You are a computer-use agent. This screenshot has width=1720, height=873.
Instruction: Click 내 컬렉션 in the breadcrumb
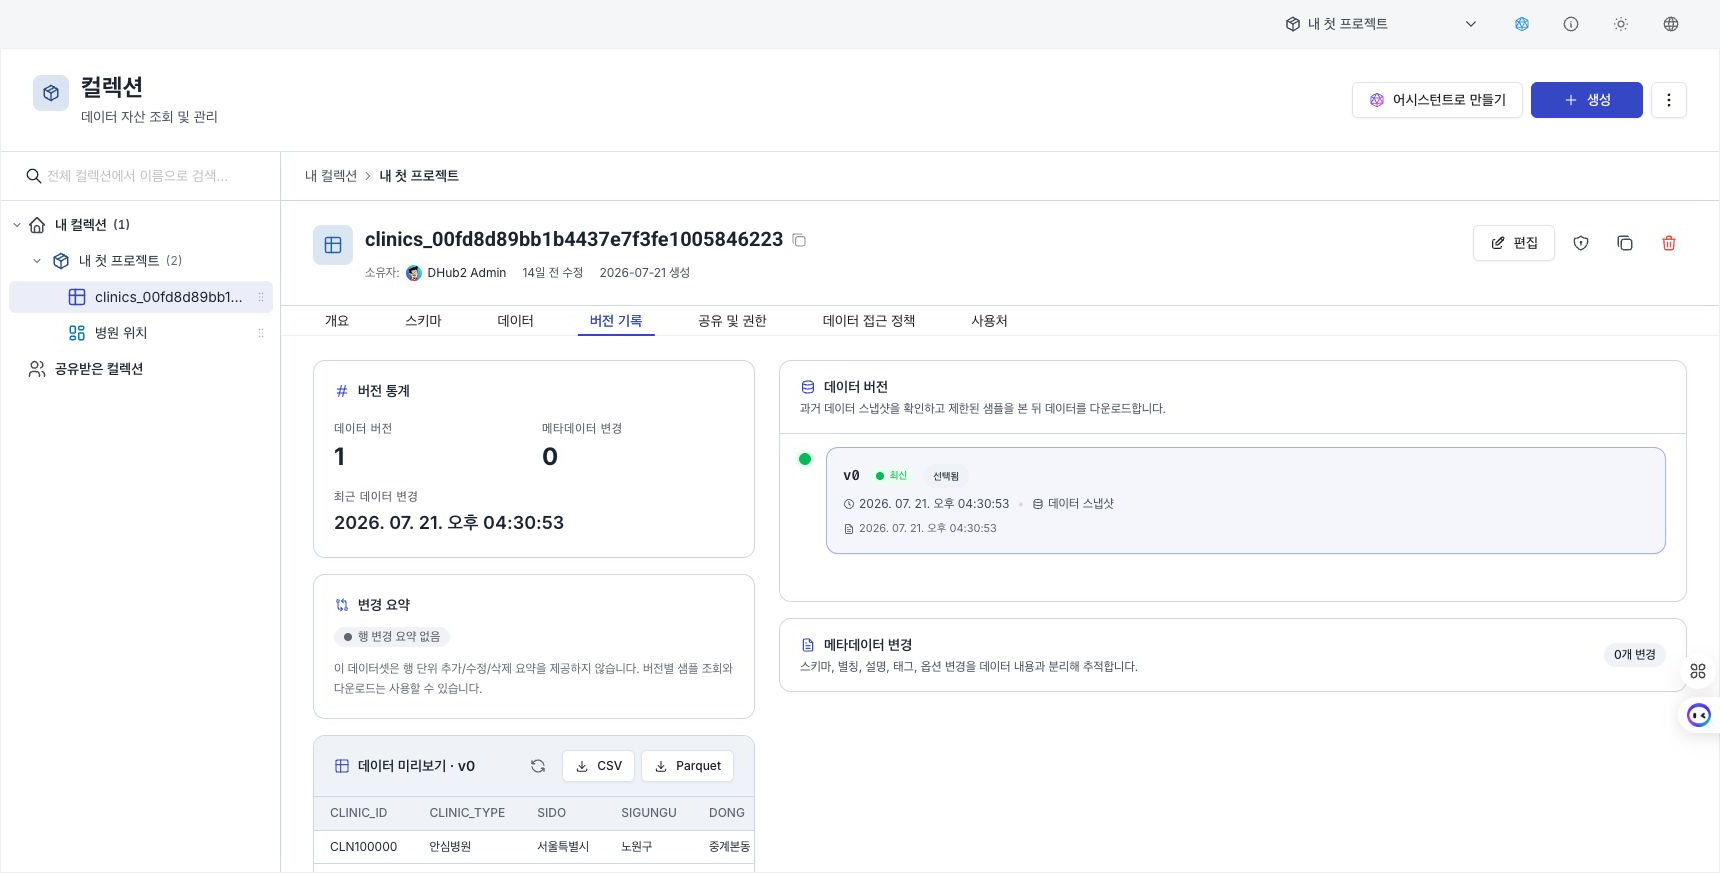[x=331, y=176]
